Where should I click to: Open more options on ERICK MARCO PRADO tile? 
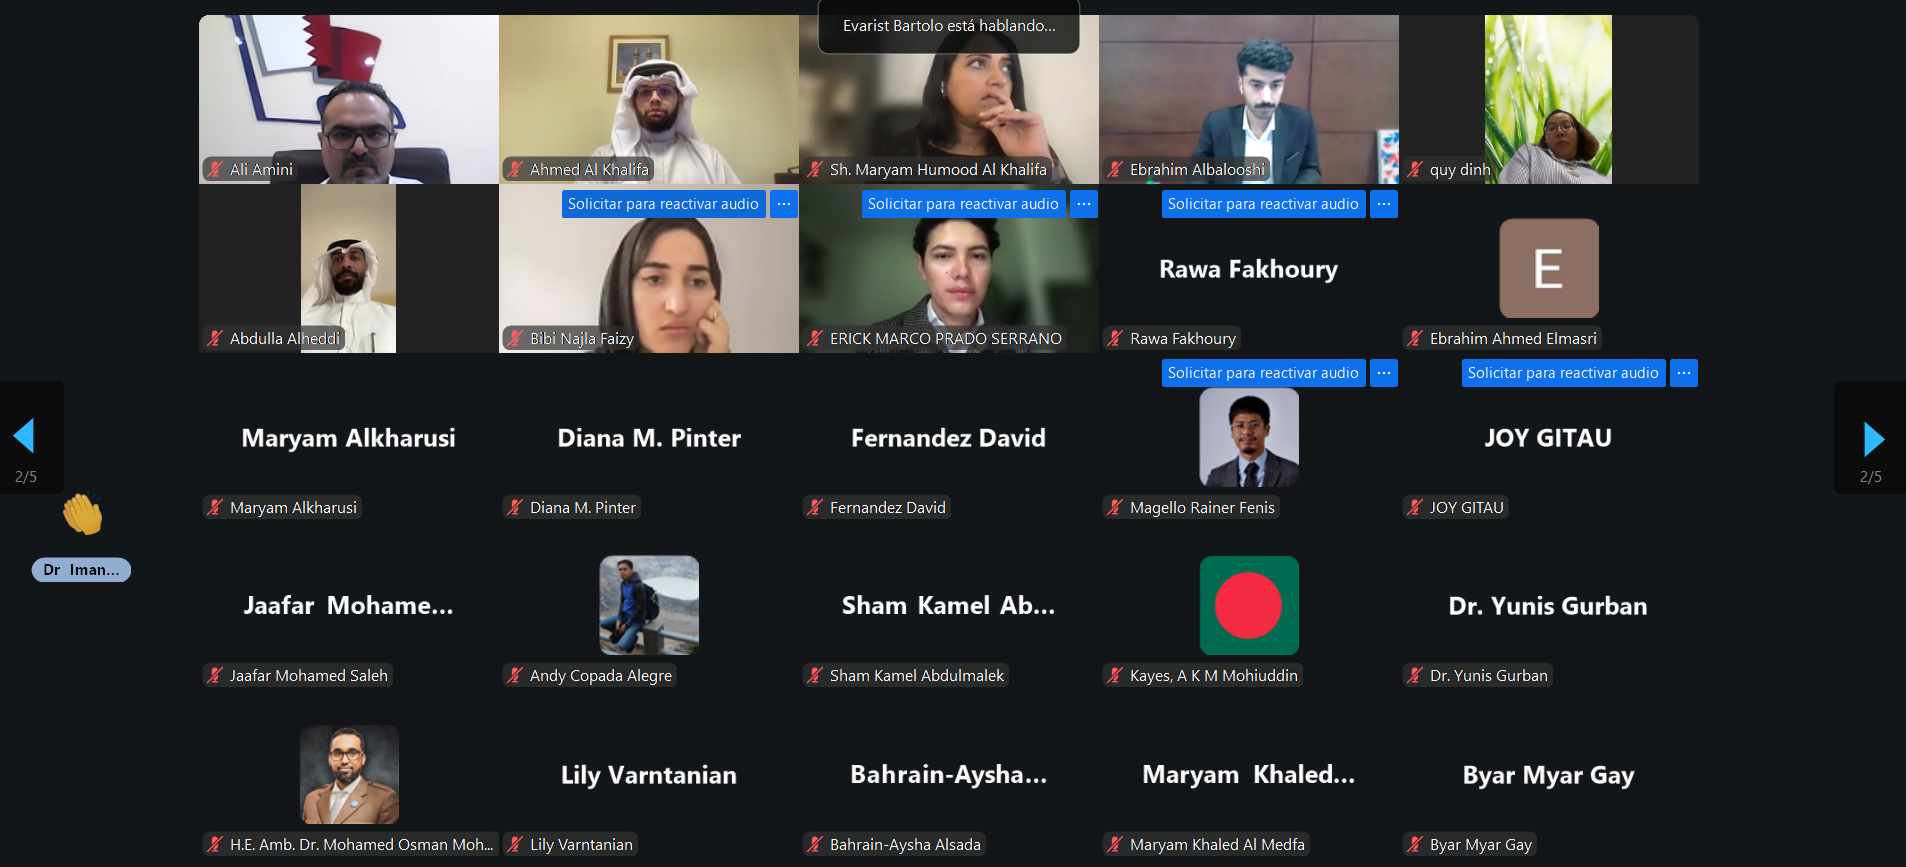point(1084,204)
